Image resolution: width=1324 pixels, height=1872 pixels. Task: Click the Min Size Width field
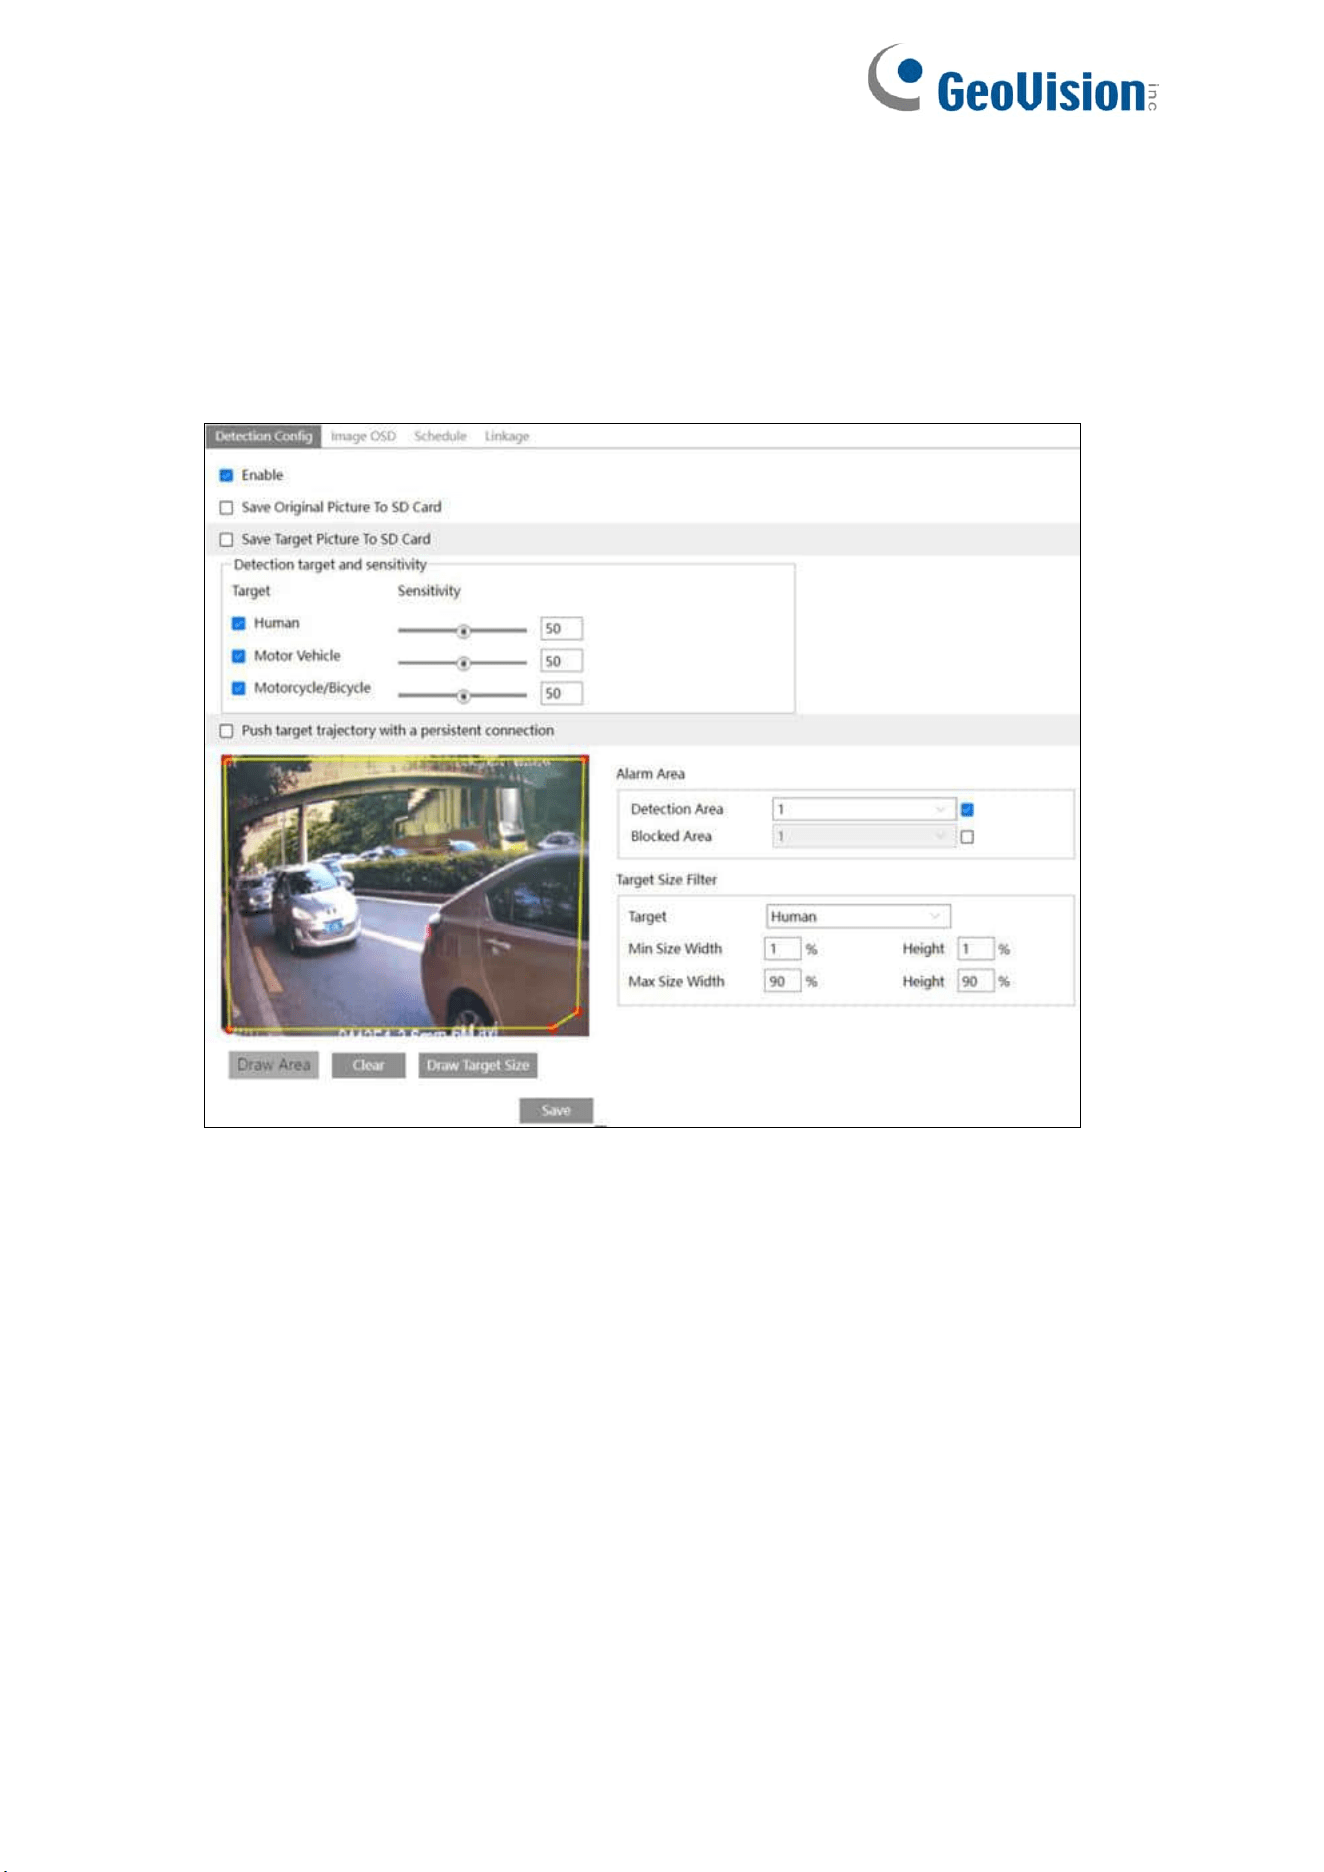(x=782, y=949)
